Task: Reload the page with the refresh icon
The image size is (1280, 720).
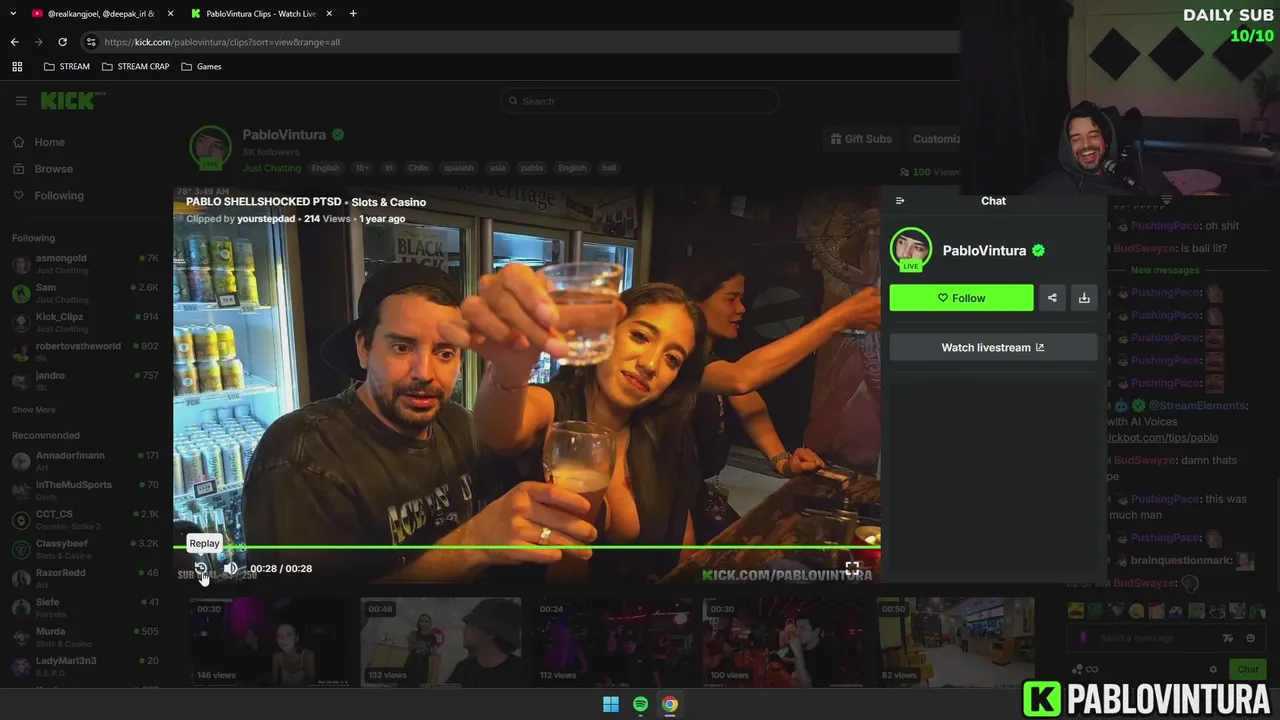Action: [62, 42]
